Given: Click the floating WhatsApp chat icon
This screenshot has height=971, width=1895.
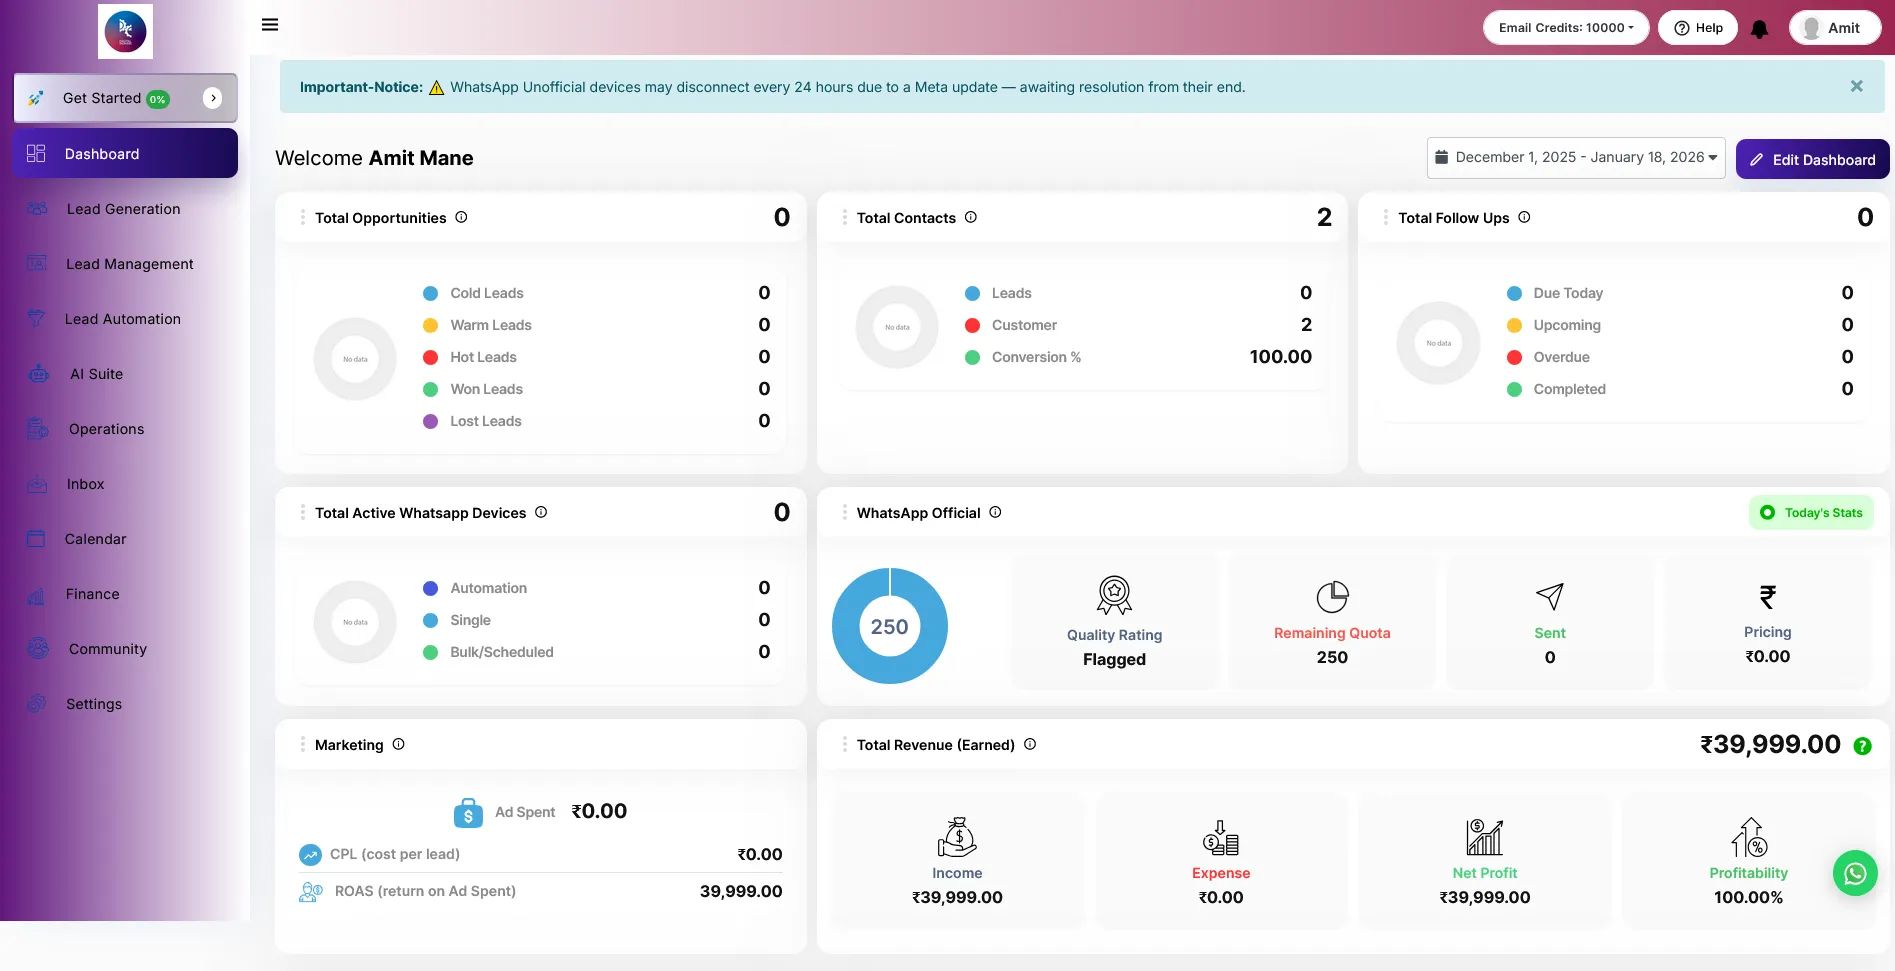Looking at the screenshot, I should (1854, 873).
